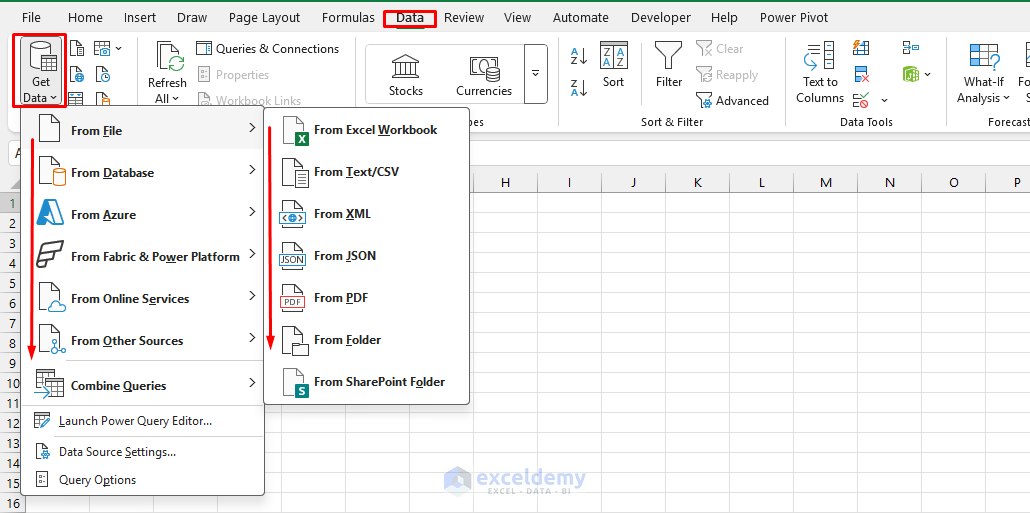Choose From SharePoint Folder
The width and height of the screenshot is (1030, 513).
click(x=367, y=382)
